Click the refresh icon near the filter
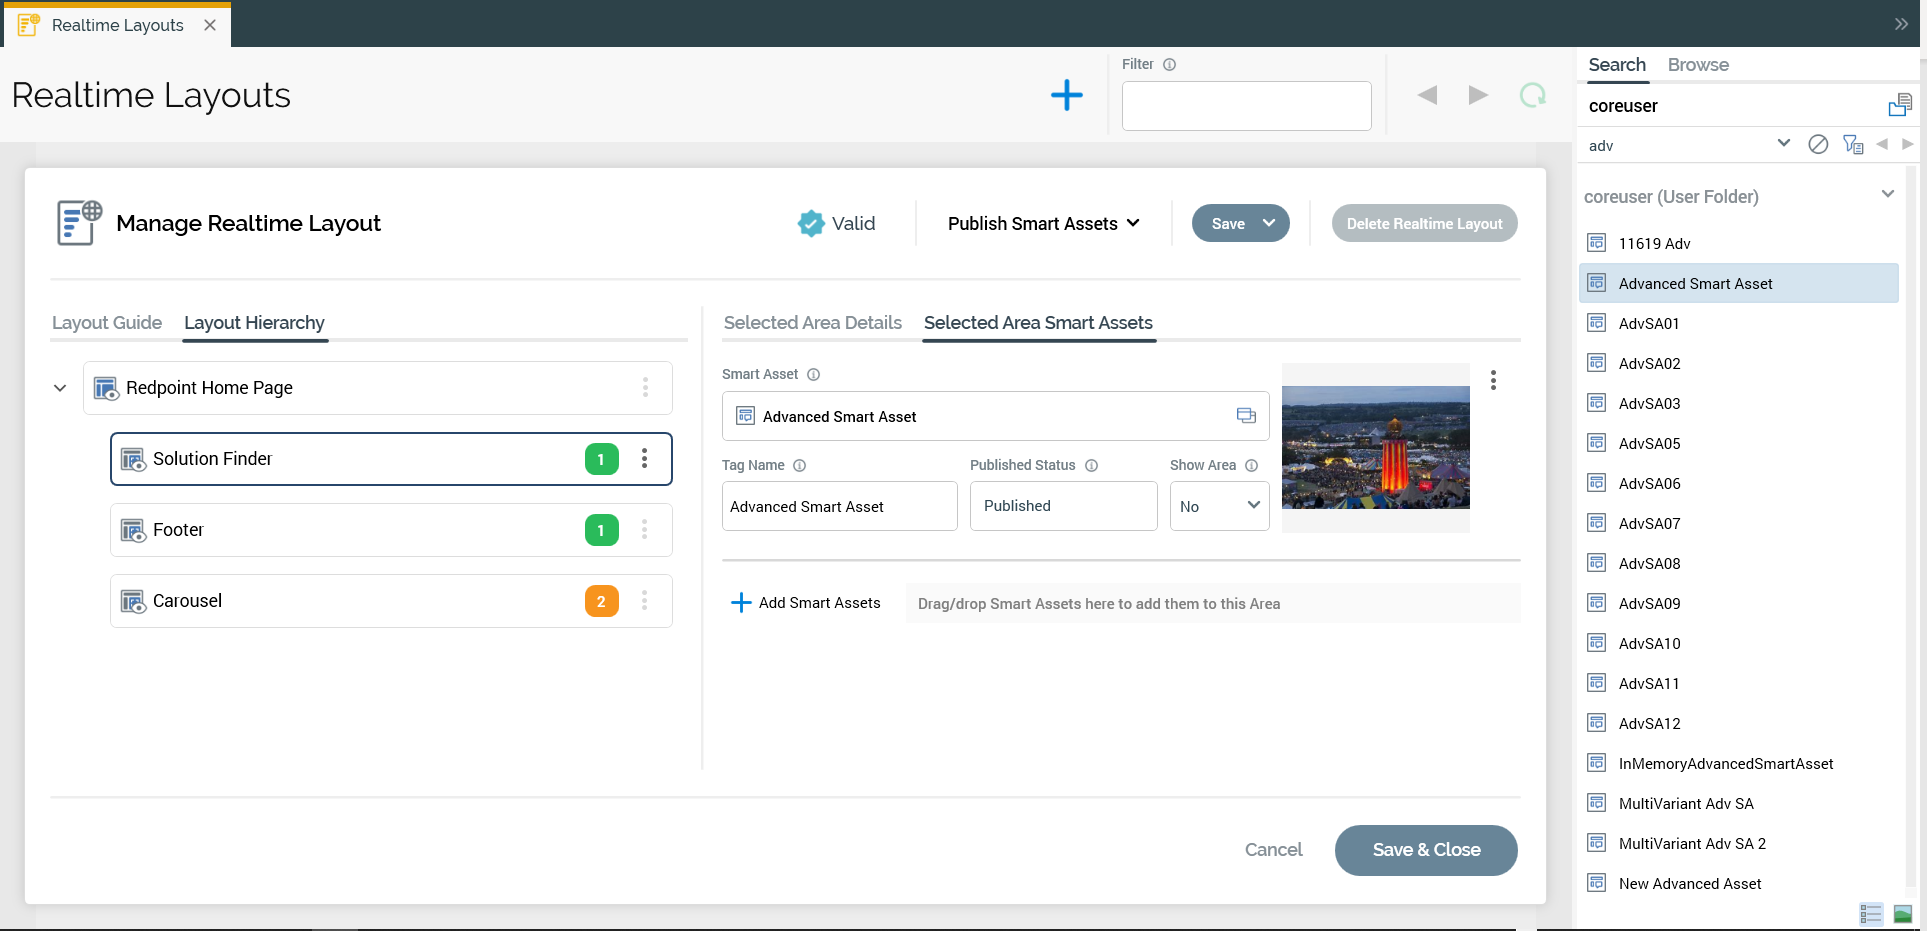This screenshot has height=931, width=1927. pos(1532,95)
